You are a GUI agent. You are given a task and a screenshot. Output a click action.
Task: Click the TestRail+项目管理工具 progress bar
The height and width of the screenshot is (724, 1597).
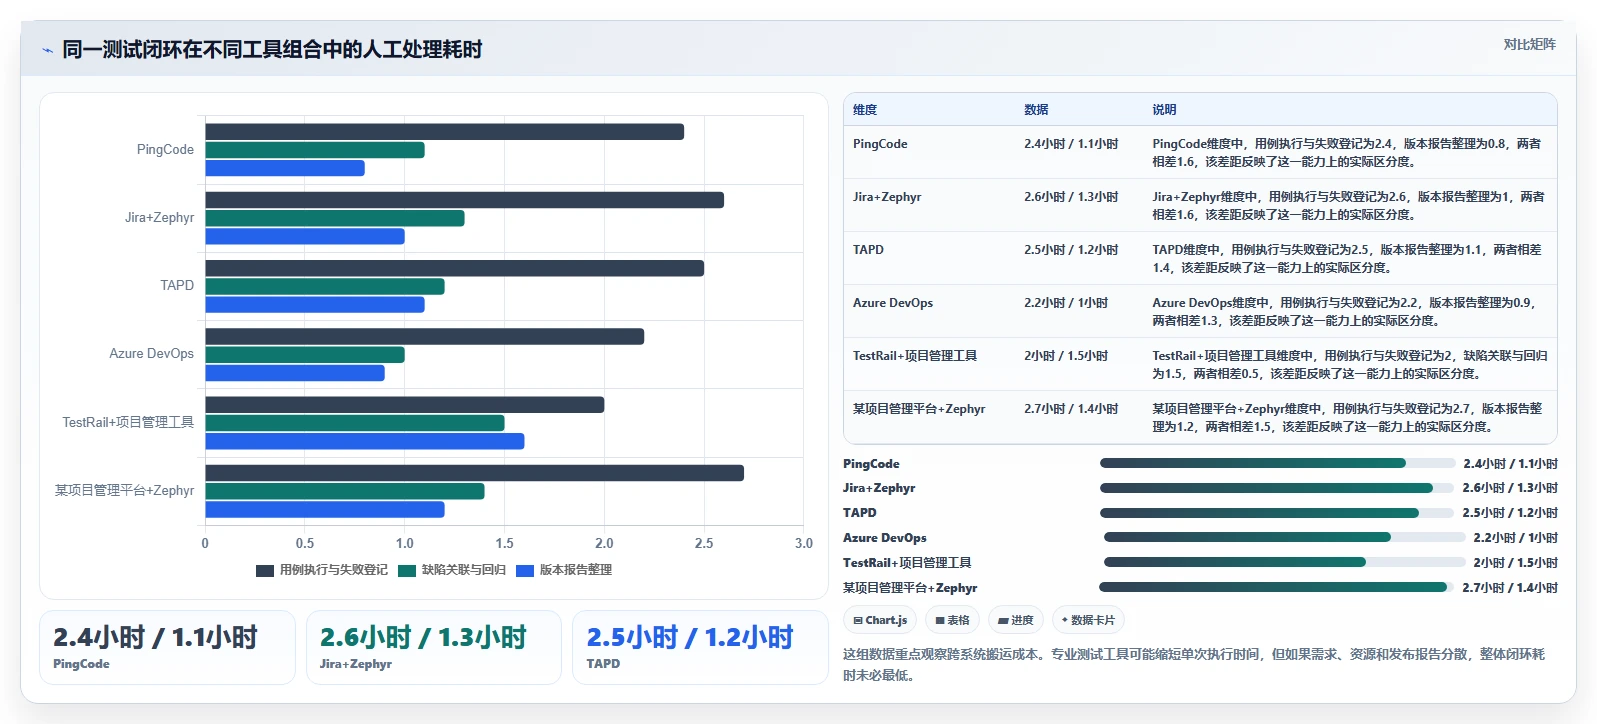click(1285, 562)
